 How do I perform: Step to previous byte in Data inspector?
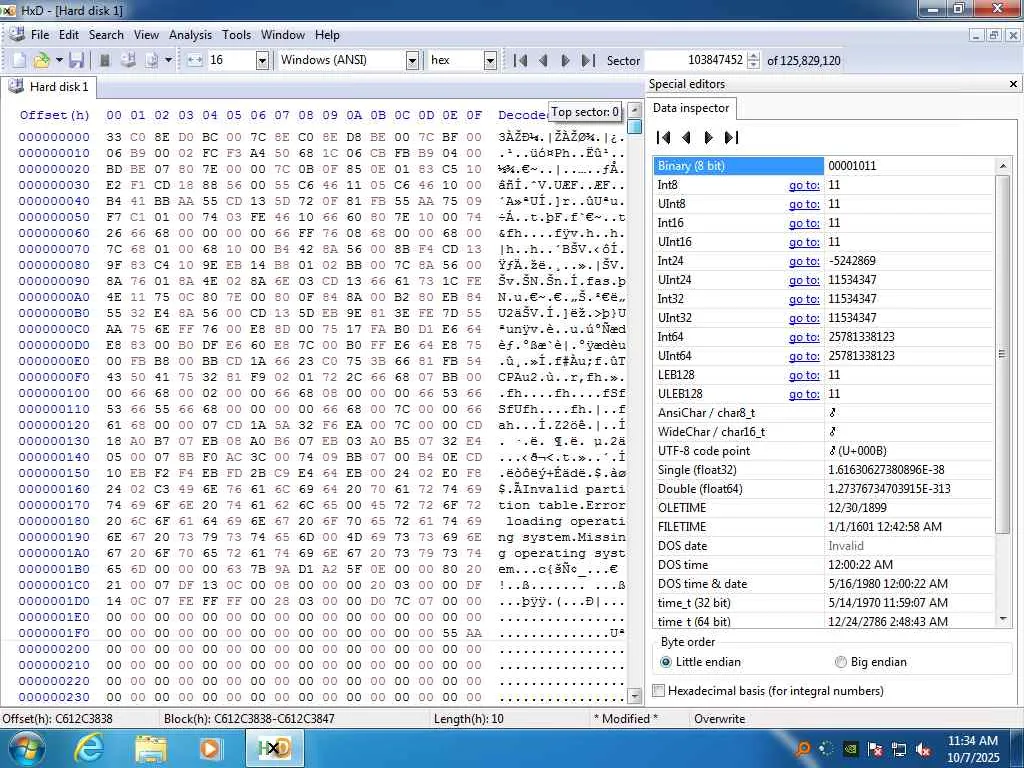click(x=686, y=137)
